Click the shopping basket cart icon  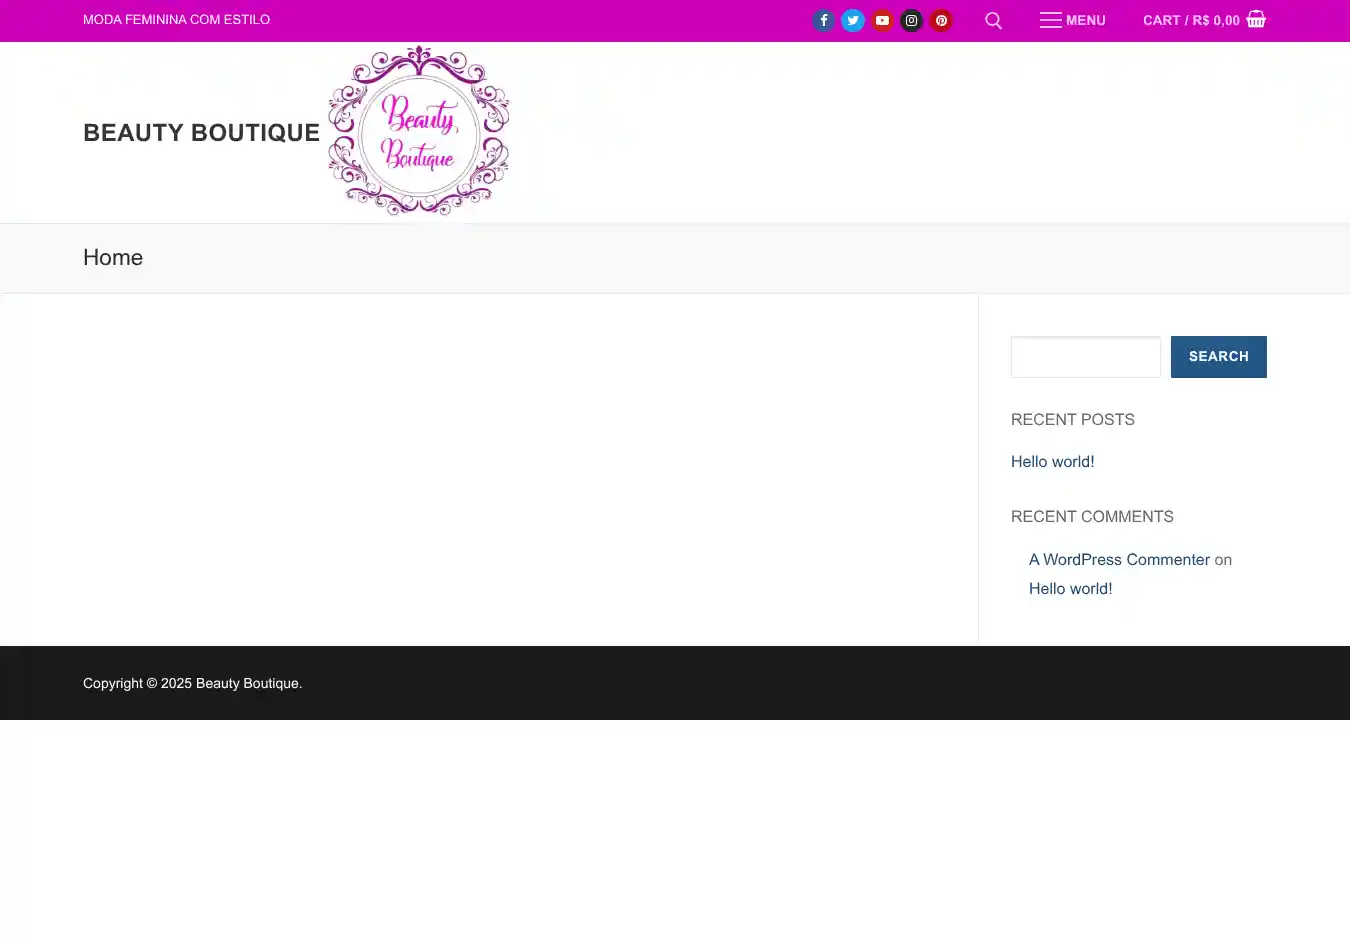click(x=1256, y=19)
